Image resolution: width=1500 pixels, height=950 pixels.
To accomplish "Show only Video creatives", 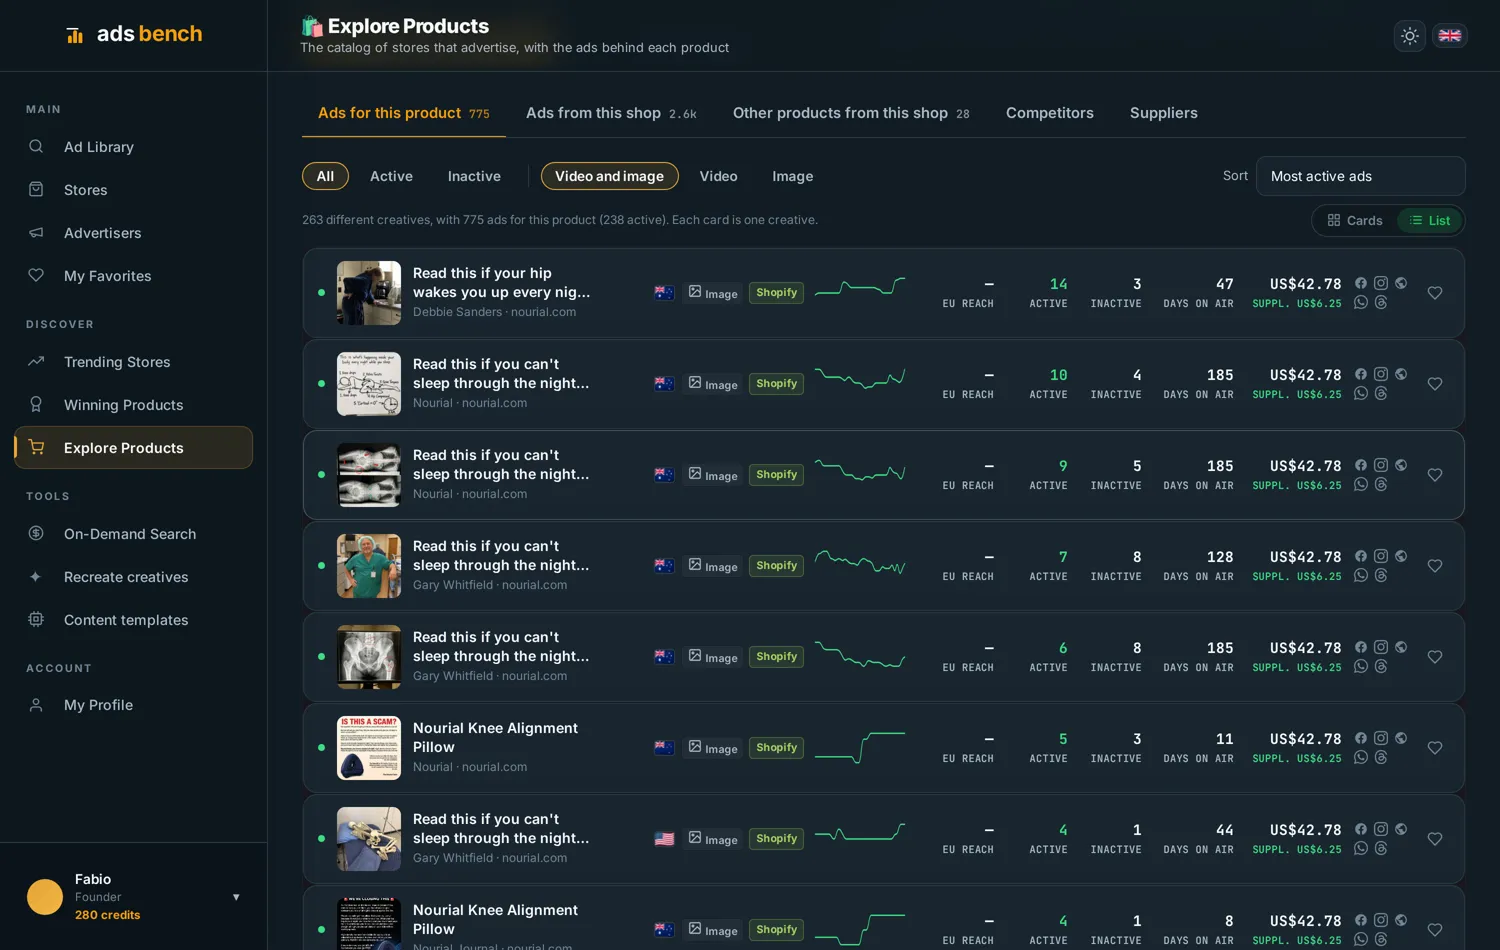I will pos(719,176).
